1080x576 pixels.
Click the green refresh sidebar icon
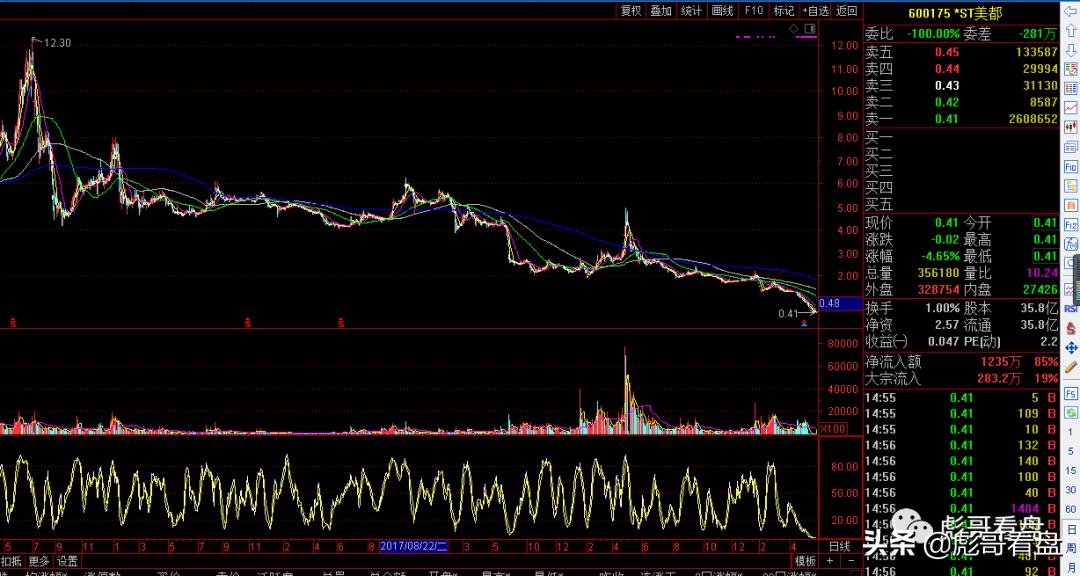(x=1071, y=413)
